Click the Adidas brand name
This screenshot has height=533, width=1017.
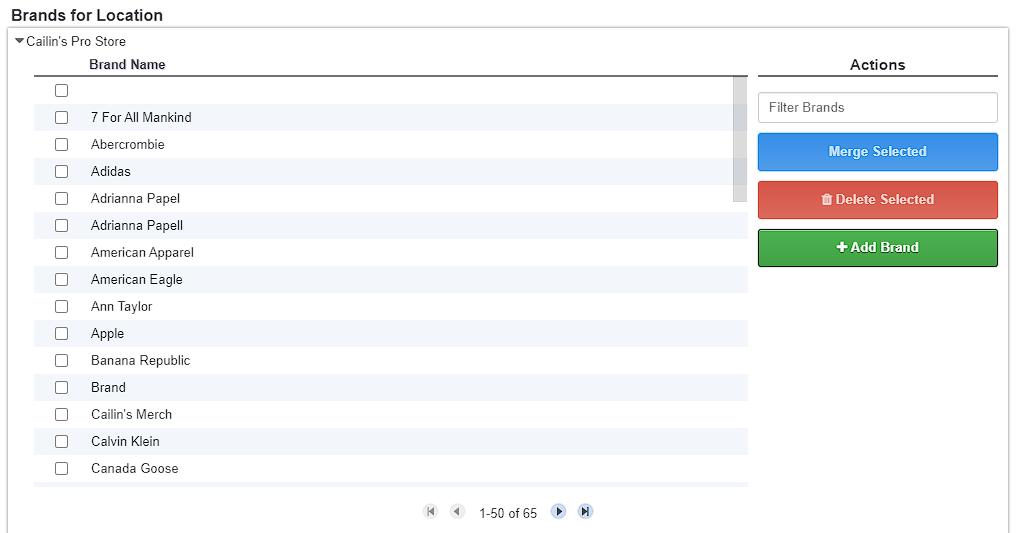pos(111,171)
